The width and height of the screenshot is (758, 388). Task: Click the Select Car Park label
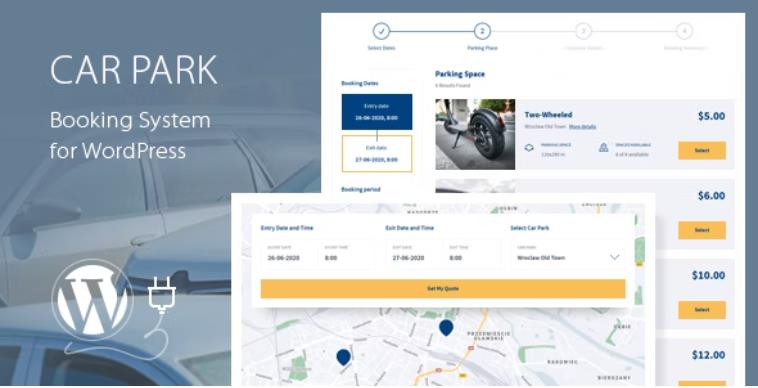tap(530, 228)
